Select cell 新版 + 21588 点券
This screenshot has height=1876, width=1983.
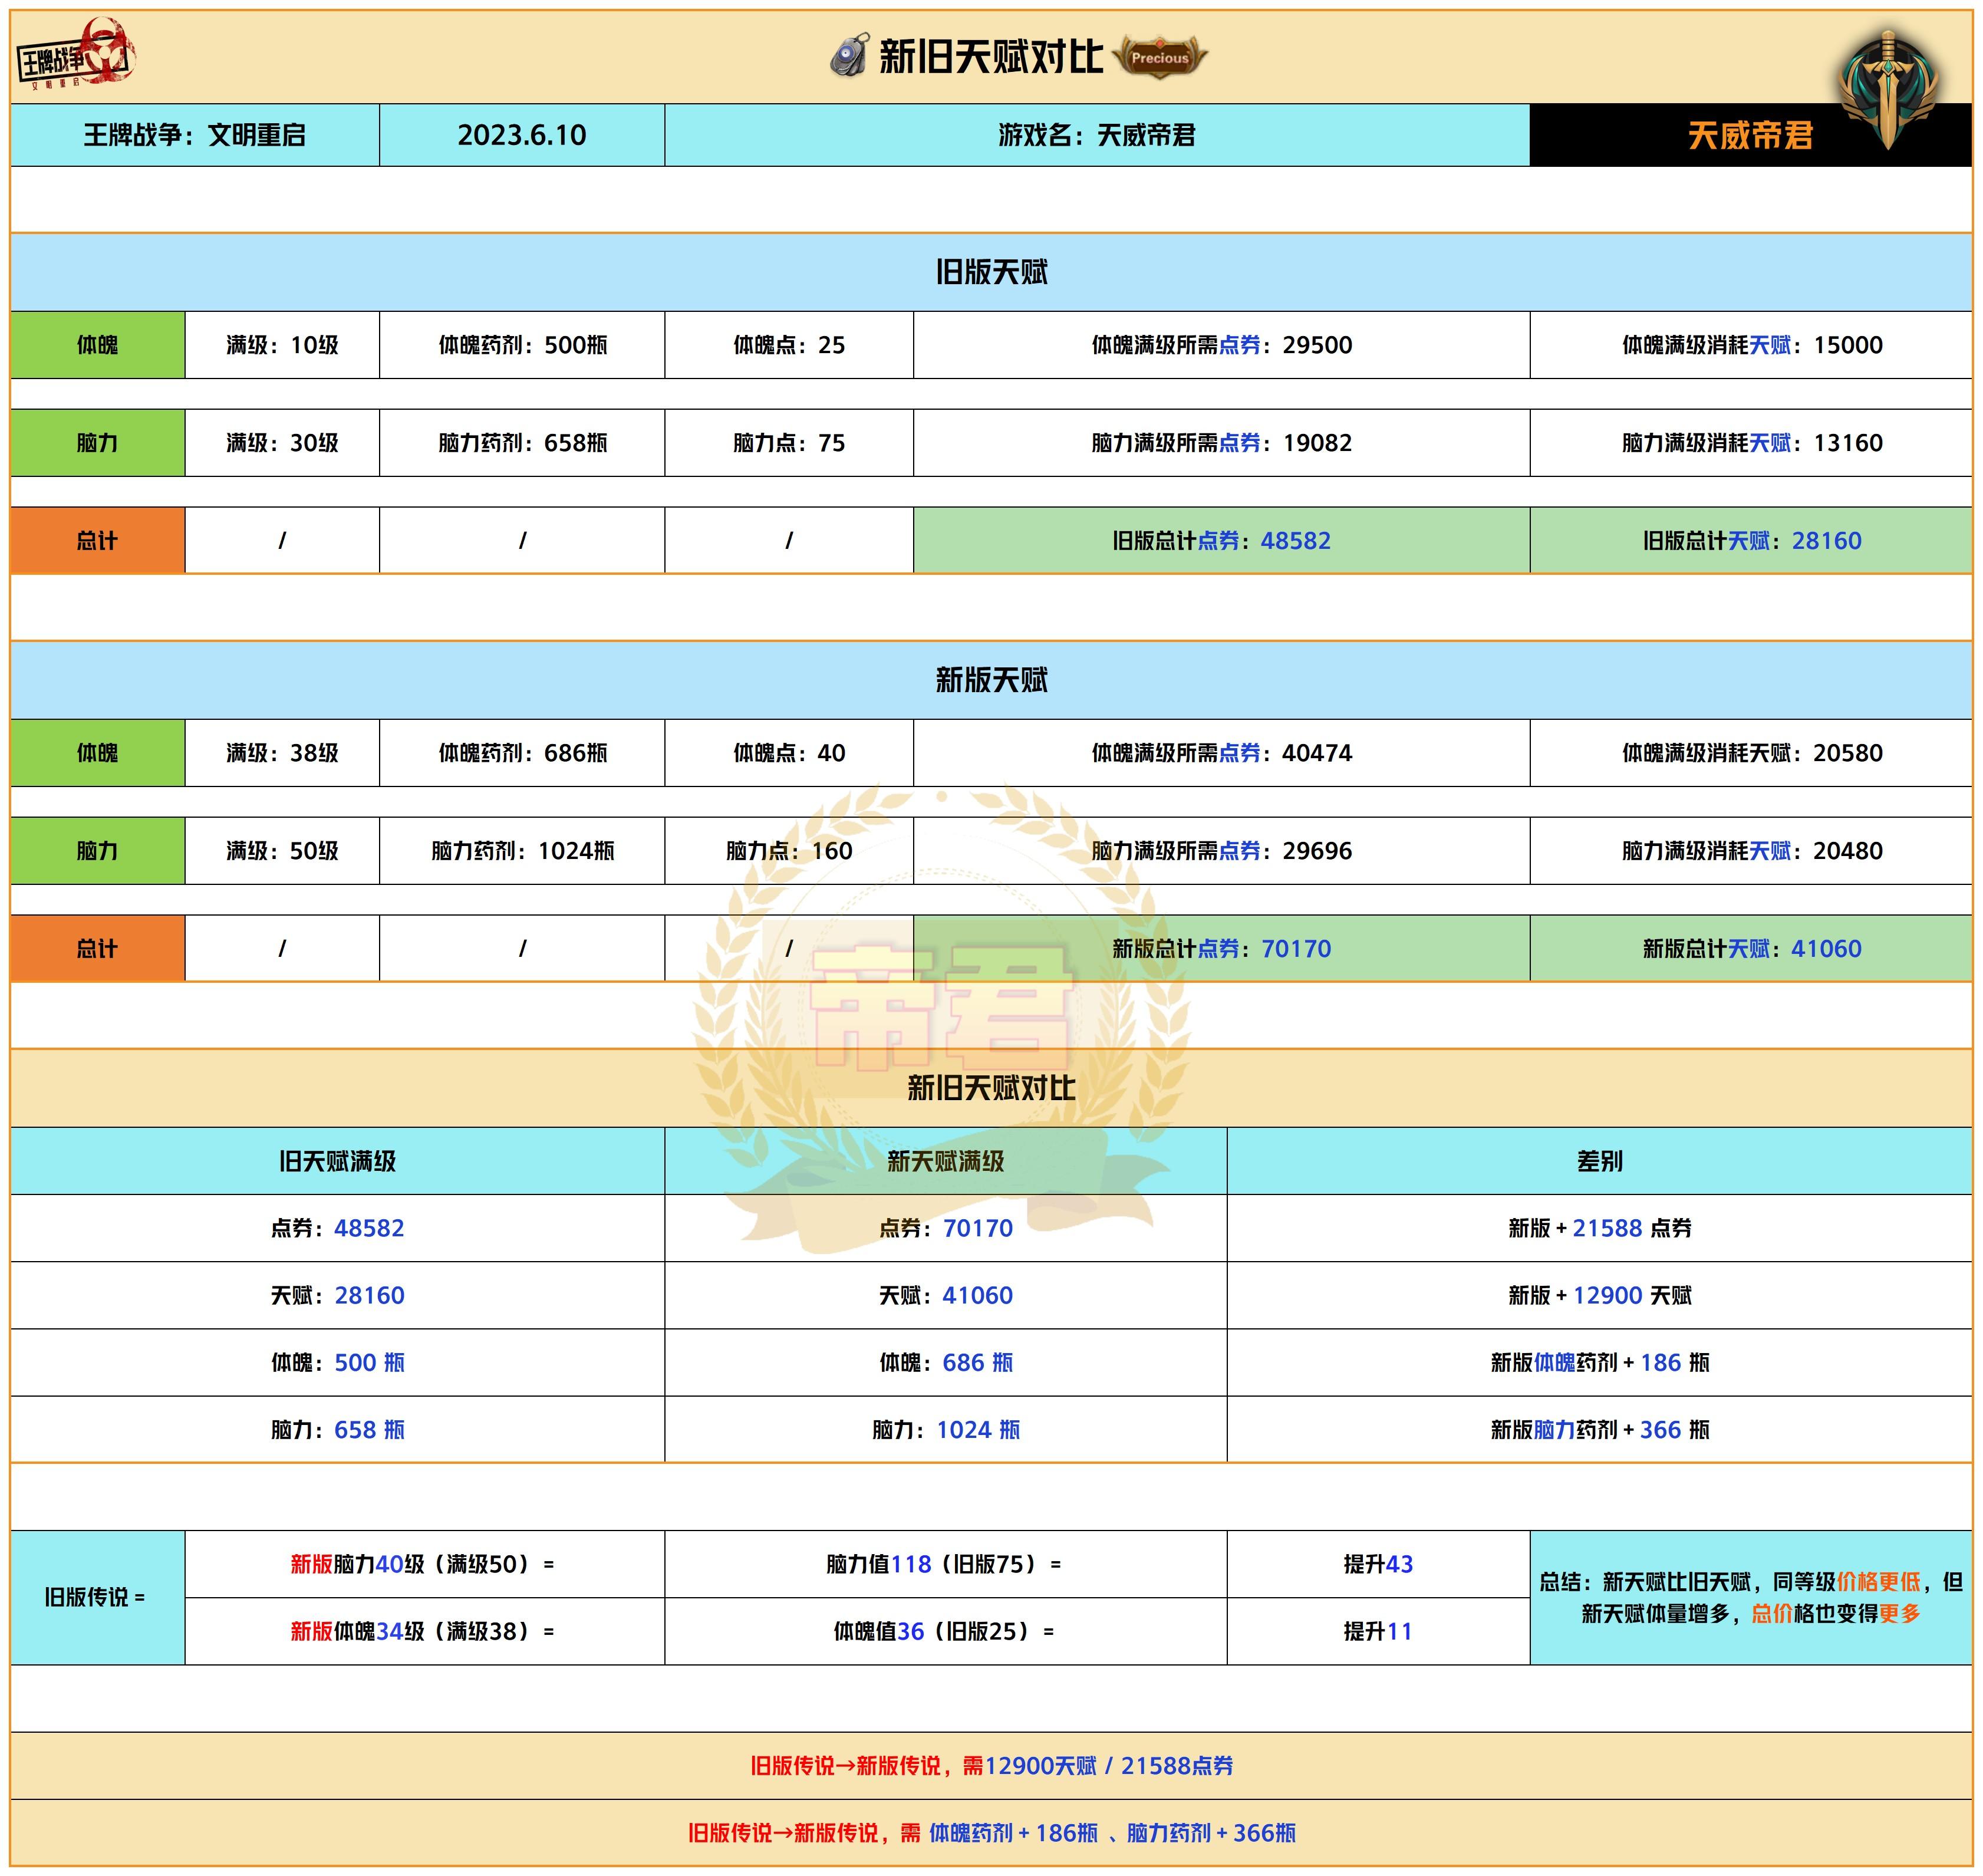[1599, 1228]
